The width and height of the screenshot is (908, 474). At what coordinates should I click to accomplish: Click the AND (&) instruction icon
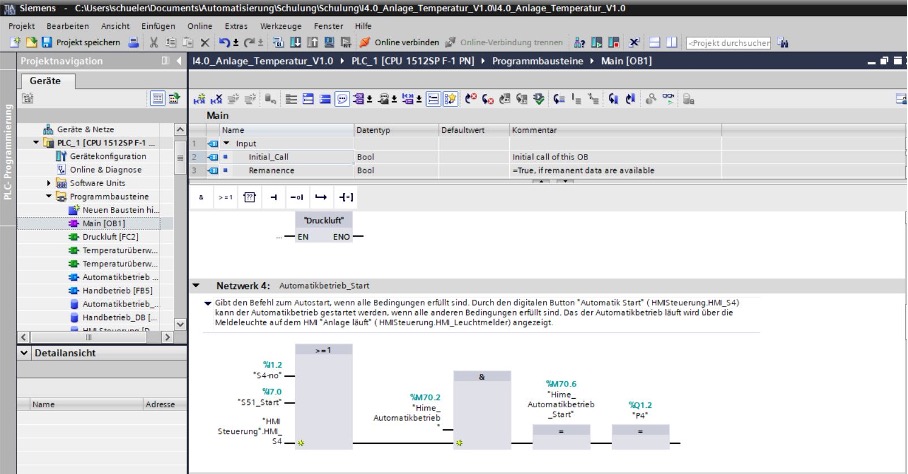tap(201, 197)
